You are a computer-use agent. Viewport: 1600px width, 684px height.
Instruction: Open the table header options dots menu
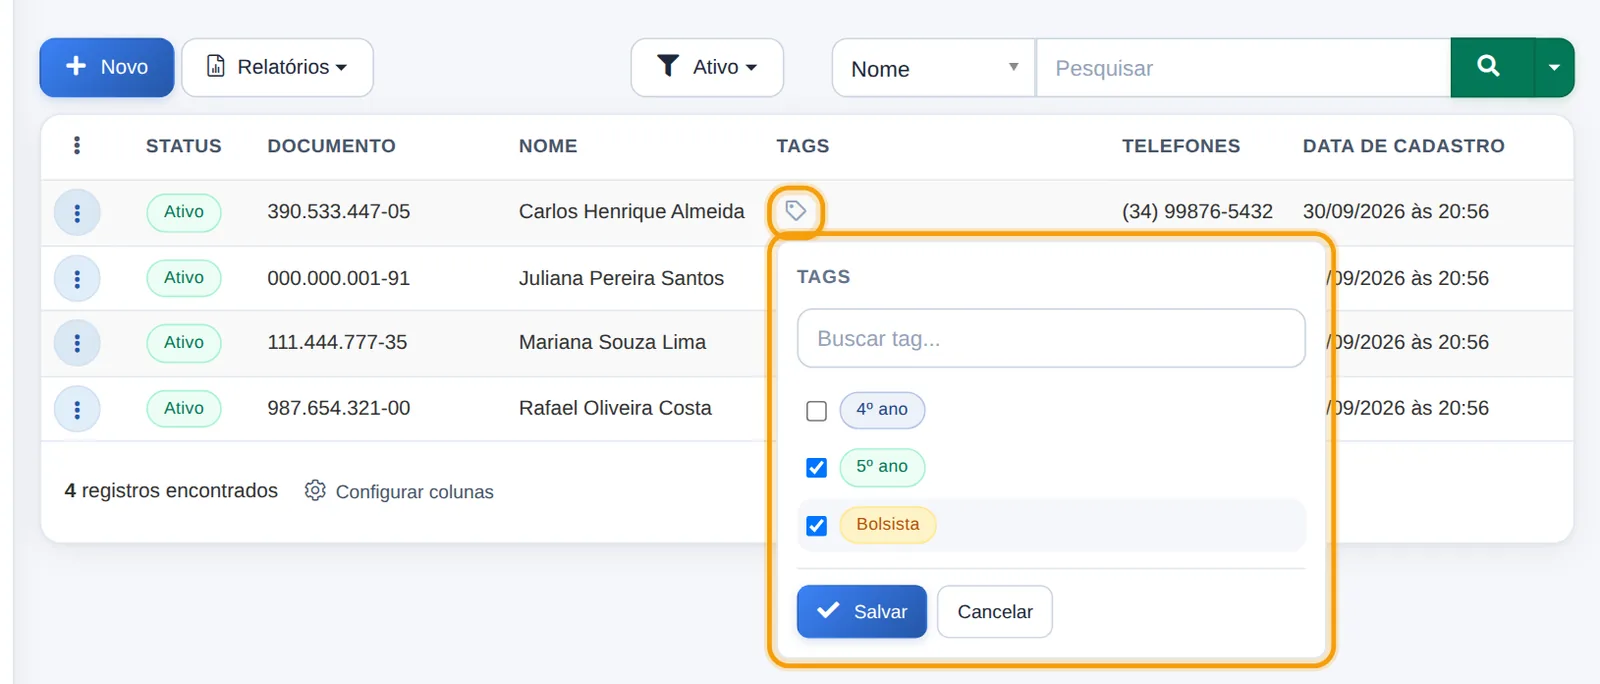click(77, 146)
